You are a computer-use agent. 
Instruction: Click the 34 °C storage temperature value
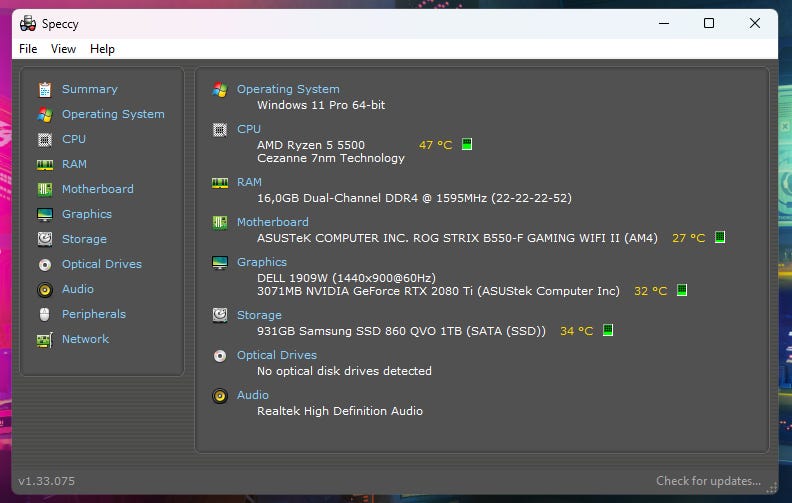(576, 331)
